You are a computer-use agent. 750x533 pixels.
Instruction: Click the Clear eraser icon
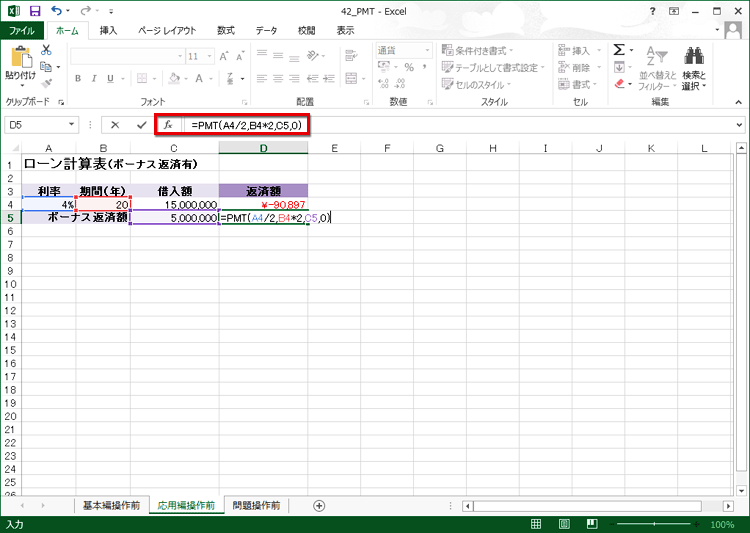point(619,84)
